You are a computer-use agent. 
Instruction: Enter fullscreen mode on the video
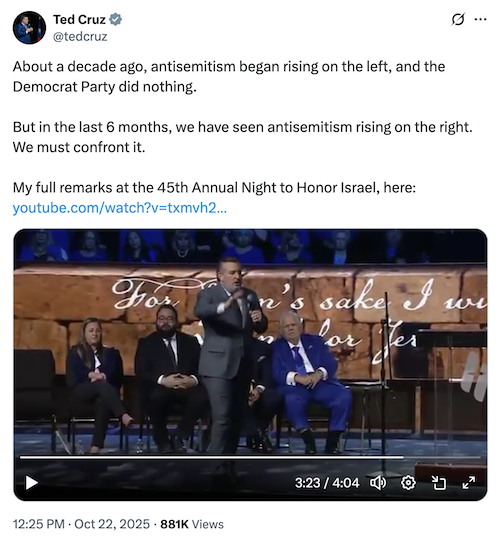point(469,483)
